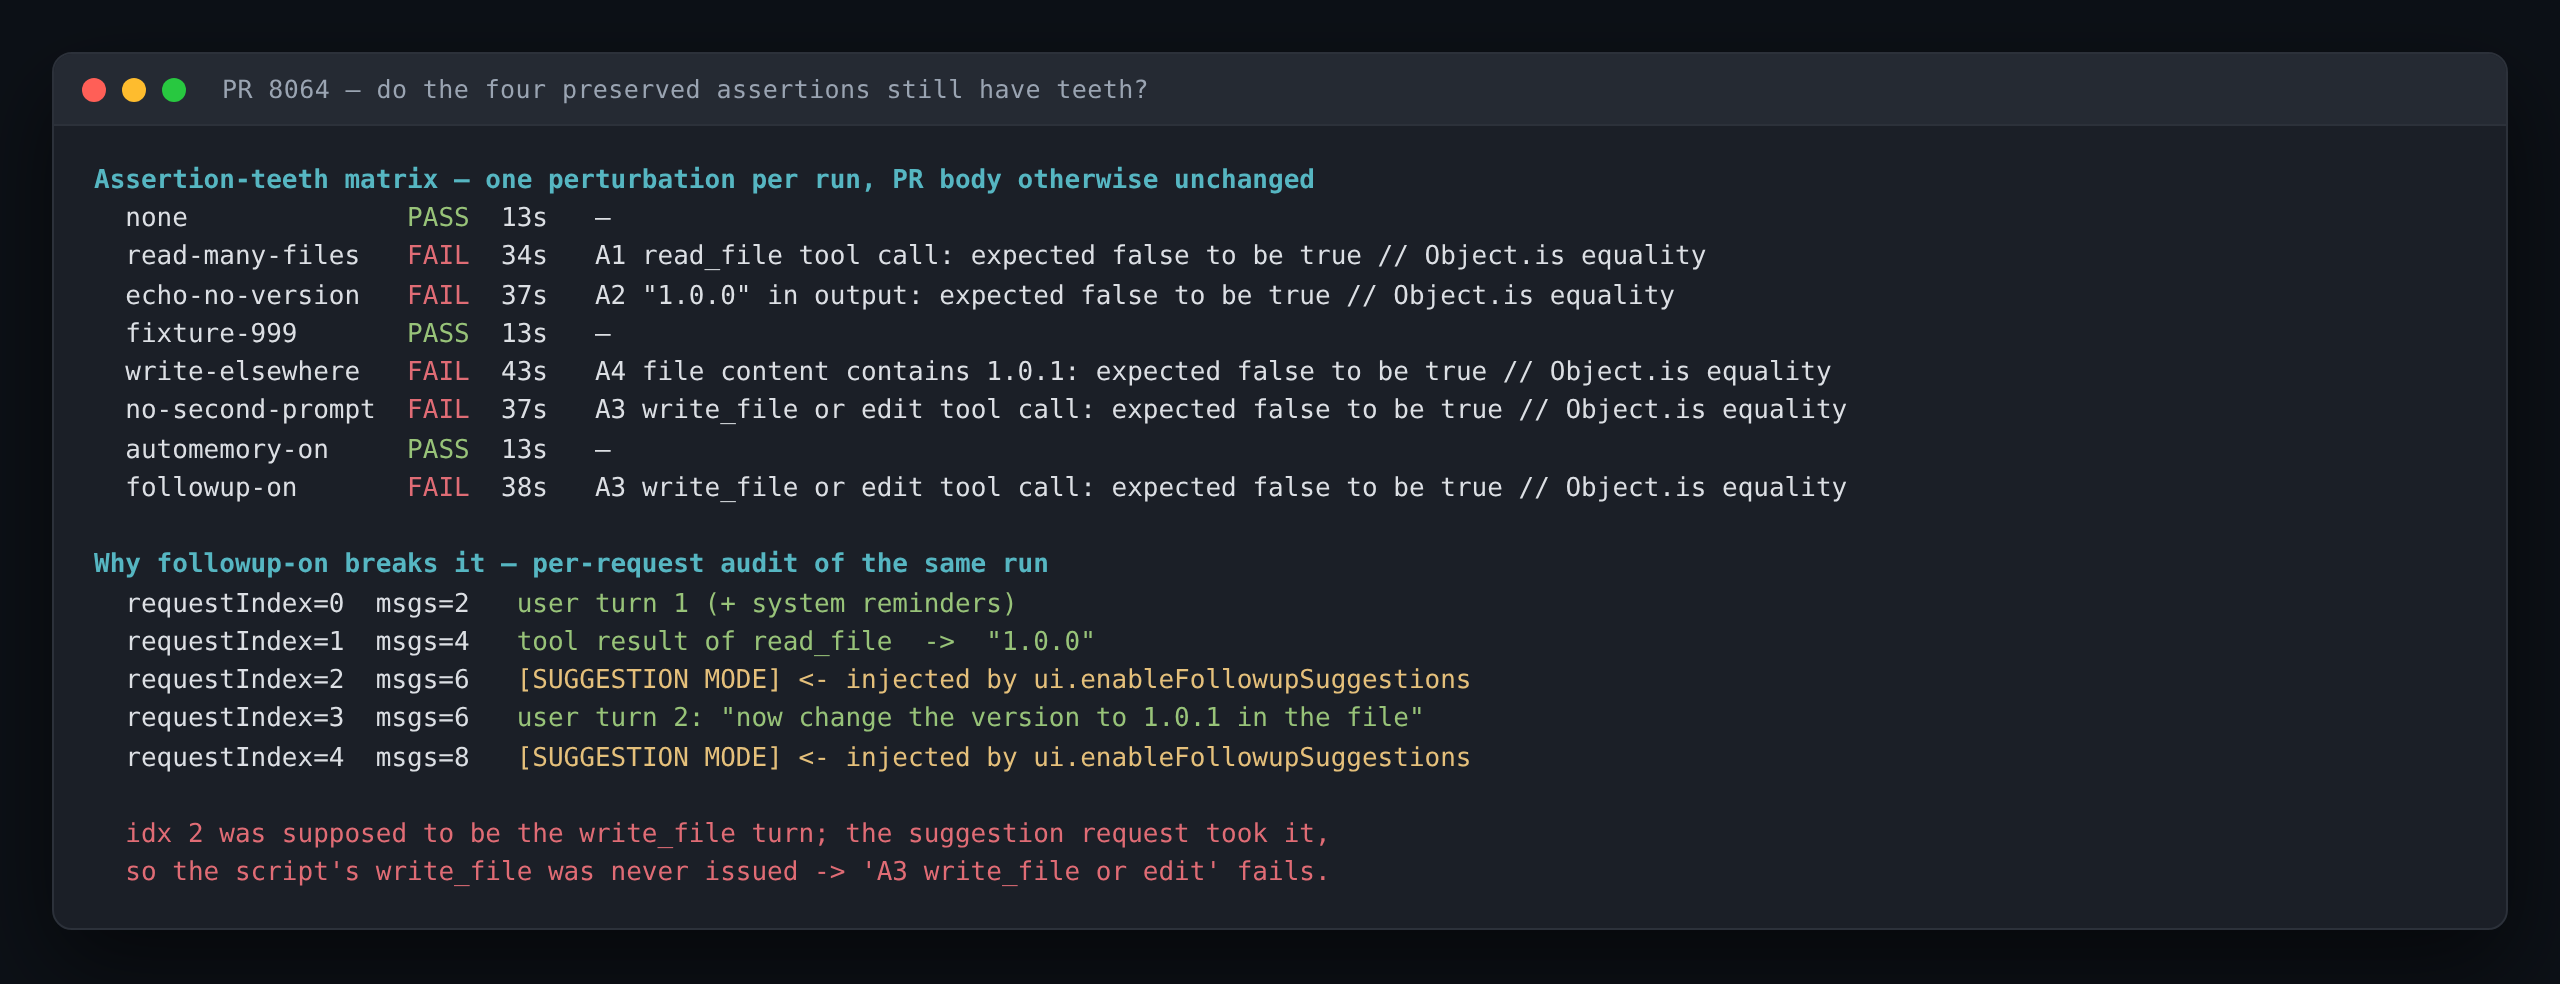Click the red 'idx 2 was supposed' explanation line

point(727,834)
